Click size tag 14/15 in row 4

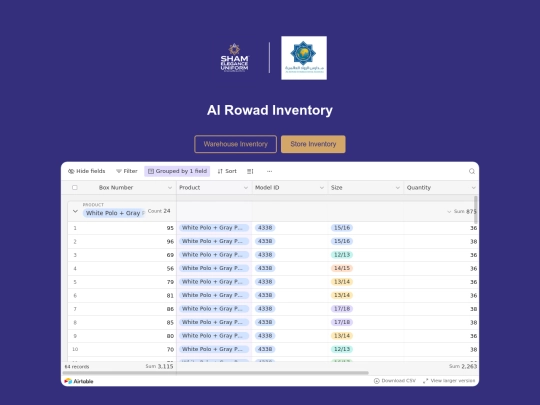pyautogui.click(x=342, y=268)
